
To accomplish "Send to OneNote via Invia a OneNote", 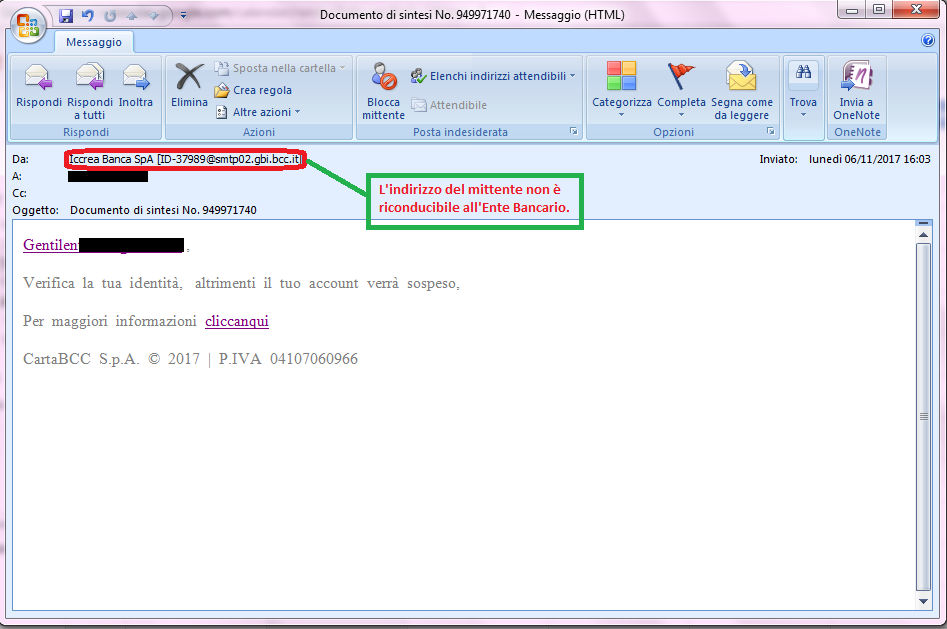I will [856, 91].
